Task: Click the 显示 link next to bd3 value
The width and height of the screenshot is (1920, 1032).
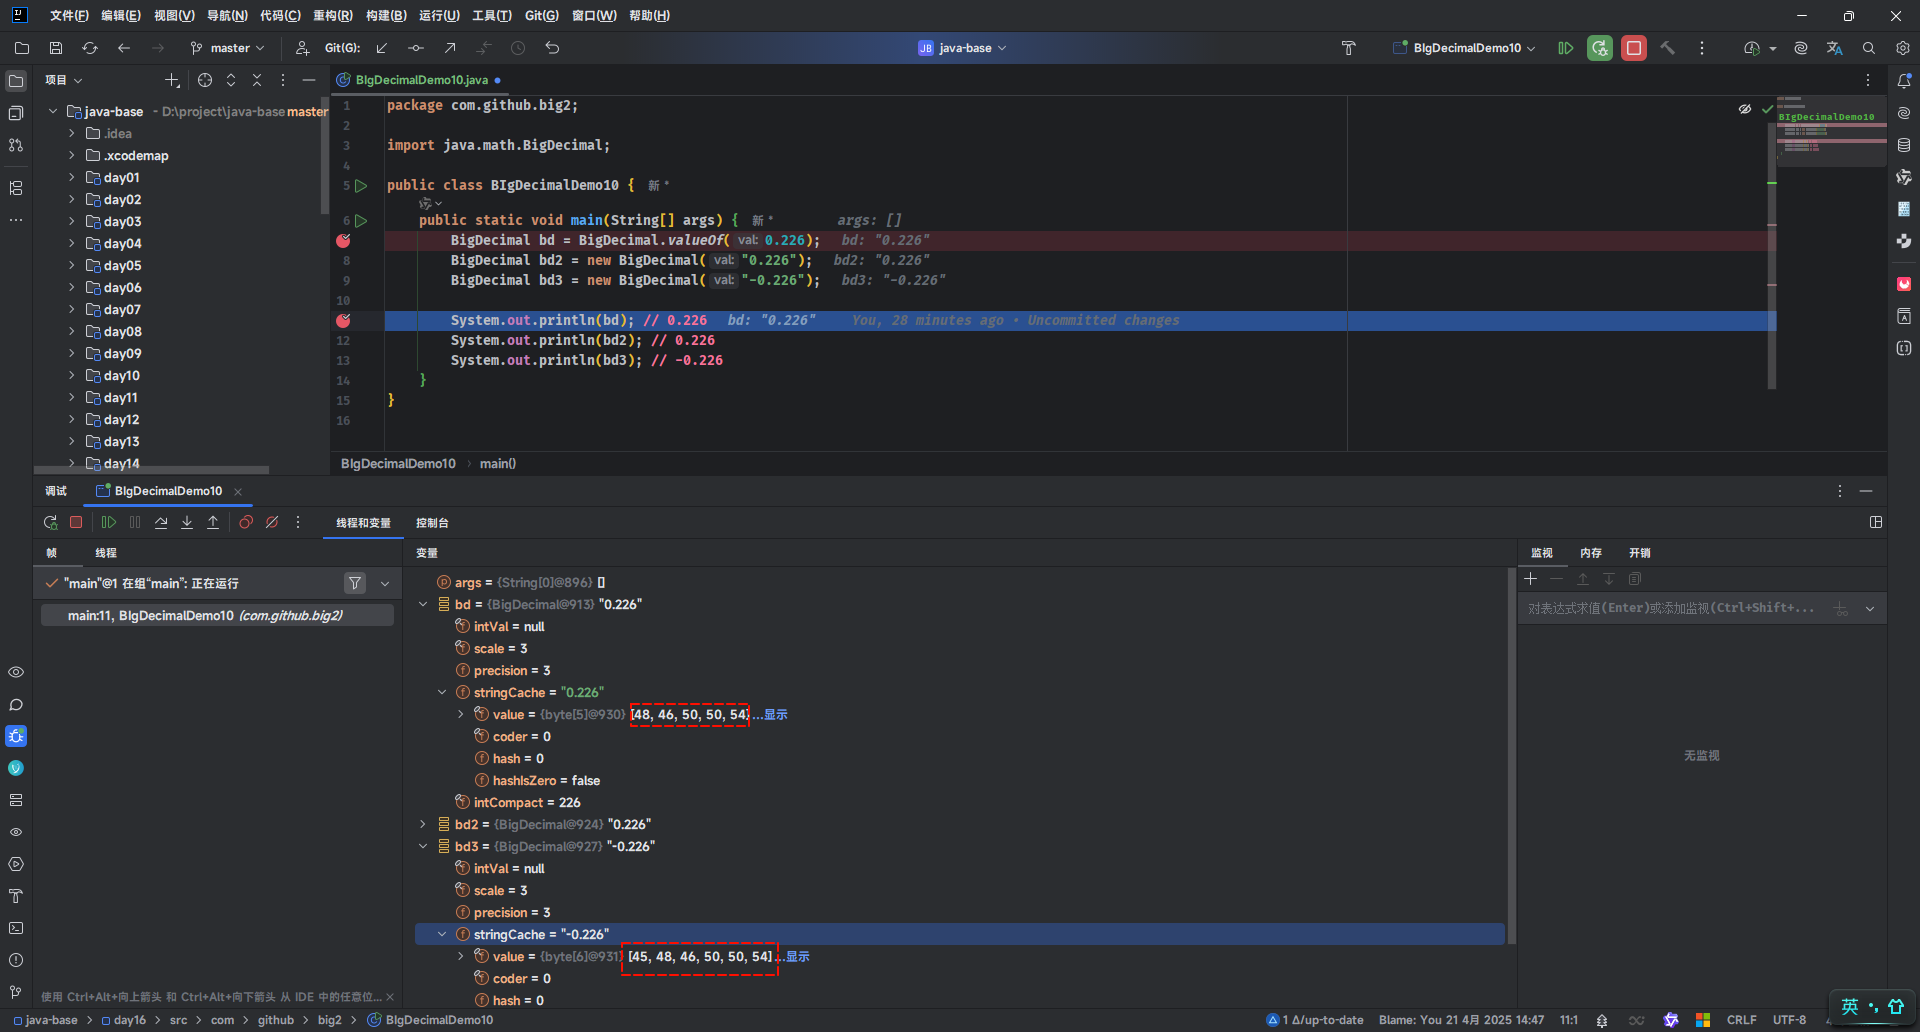Action: click(x=797, y=957)
